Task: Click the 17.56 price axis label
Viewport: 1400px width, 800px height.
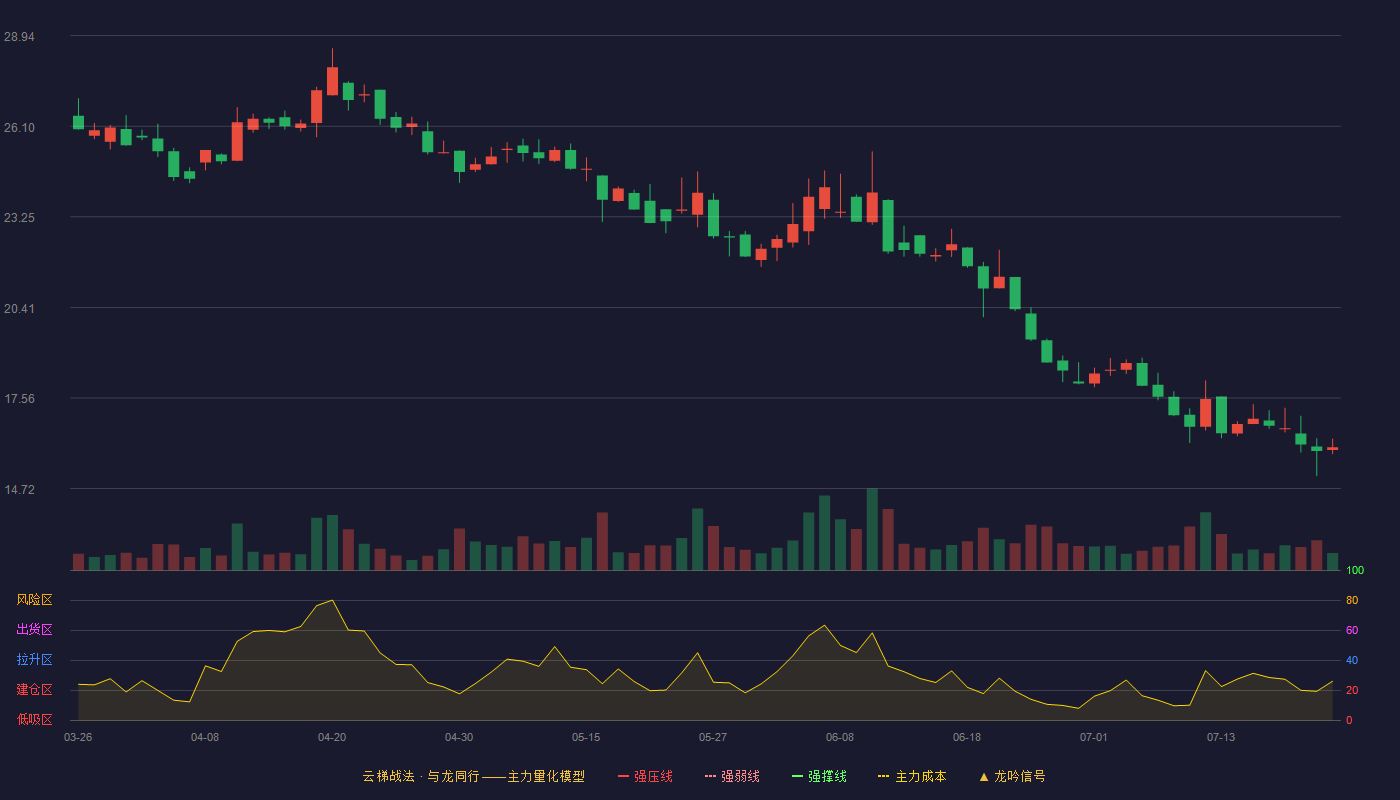Action: pos(19,399)
